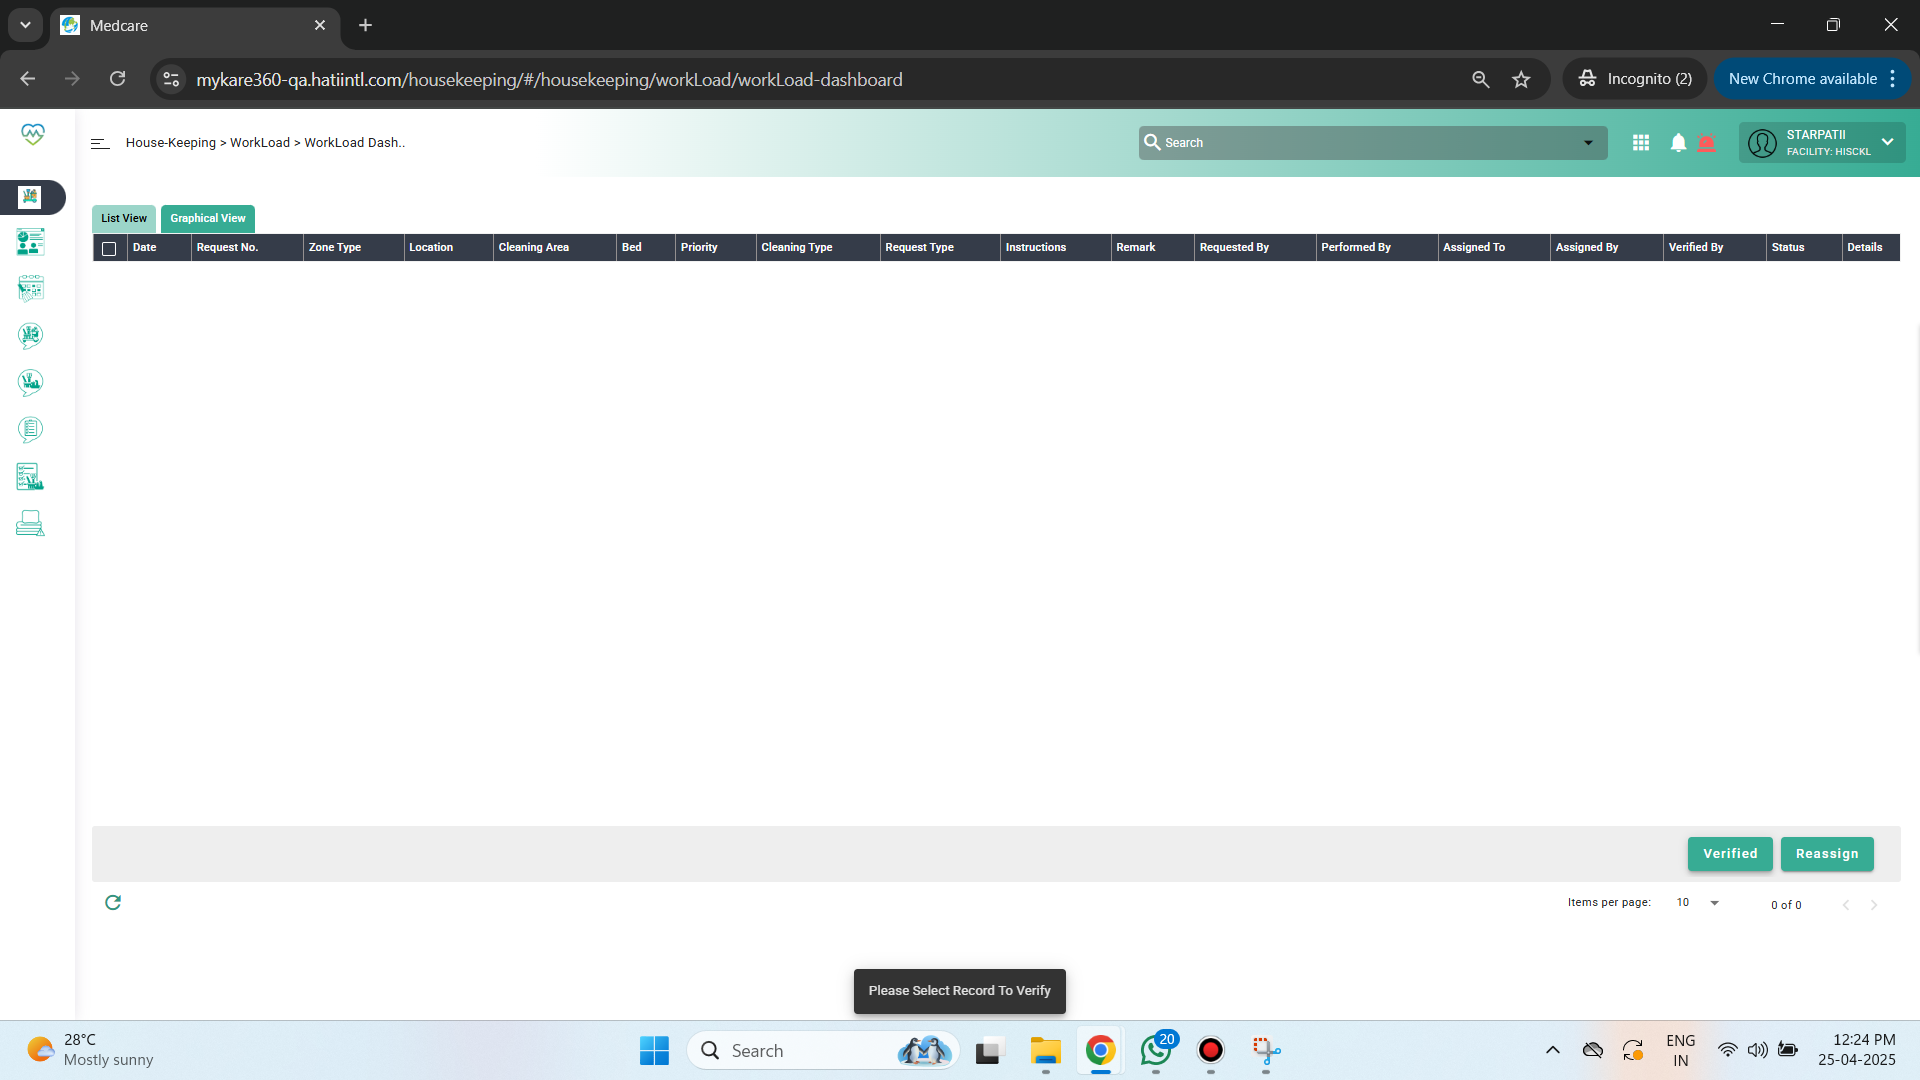
Task: Show hidden system tray icons
Action: click(1552, 1050)
